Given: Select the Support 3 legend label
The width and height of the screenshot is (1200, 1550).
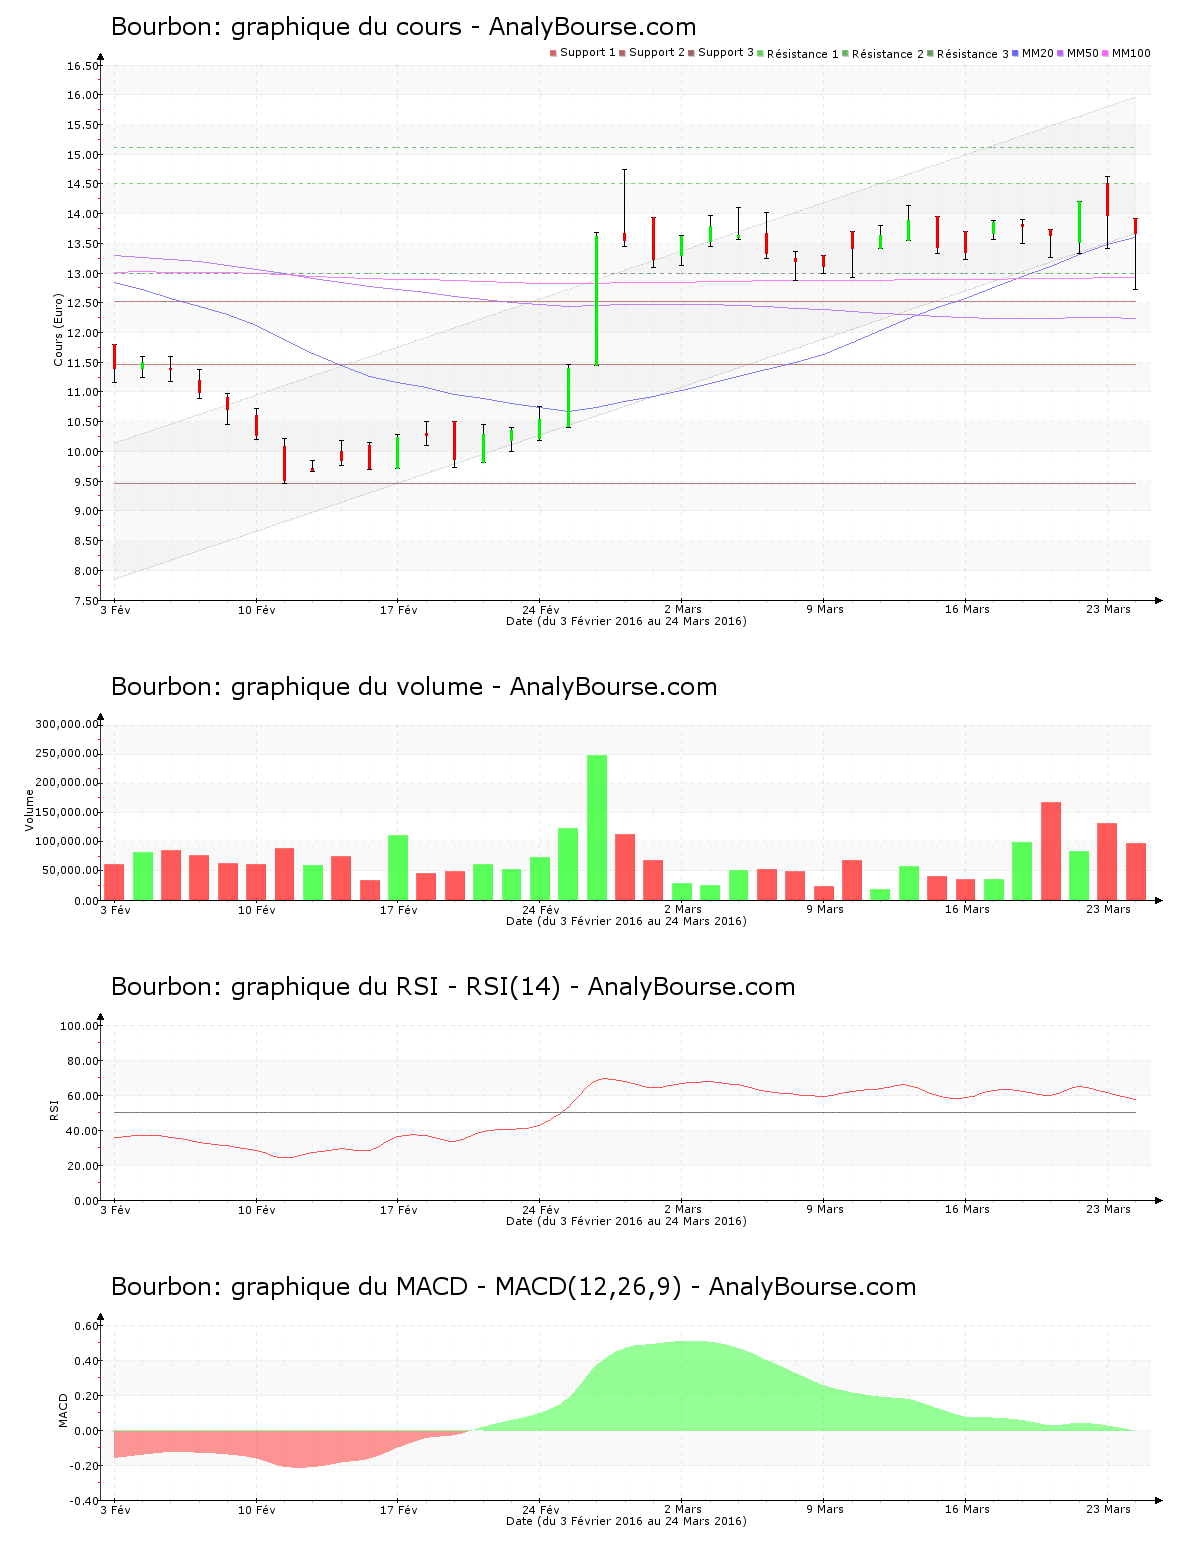Looking at the screenshot, I should [x=726, y=53].
